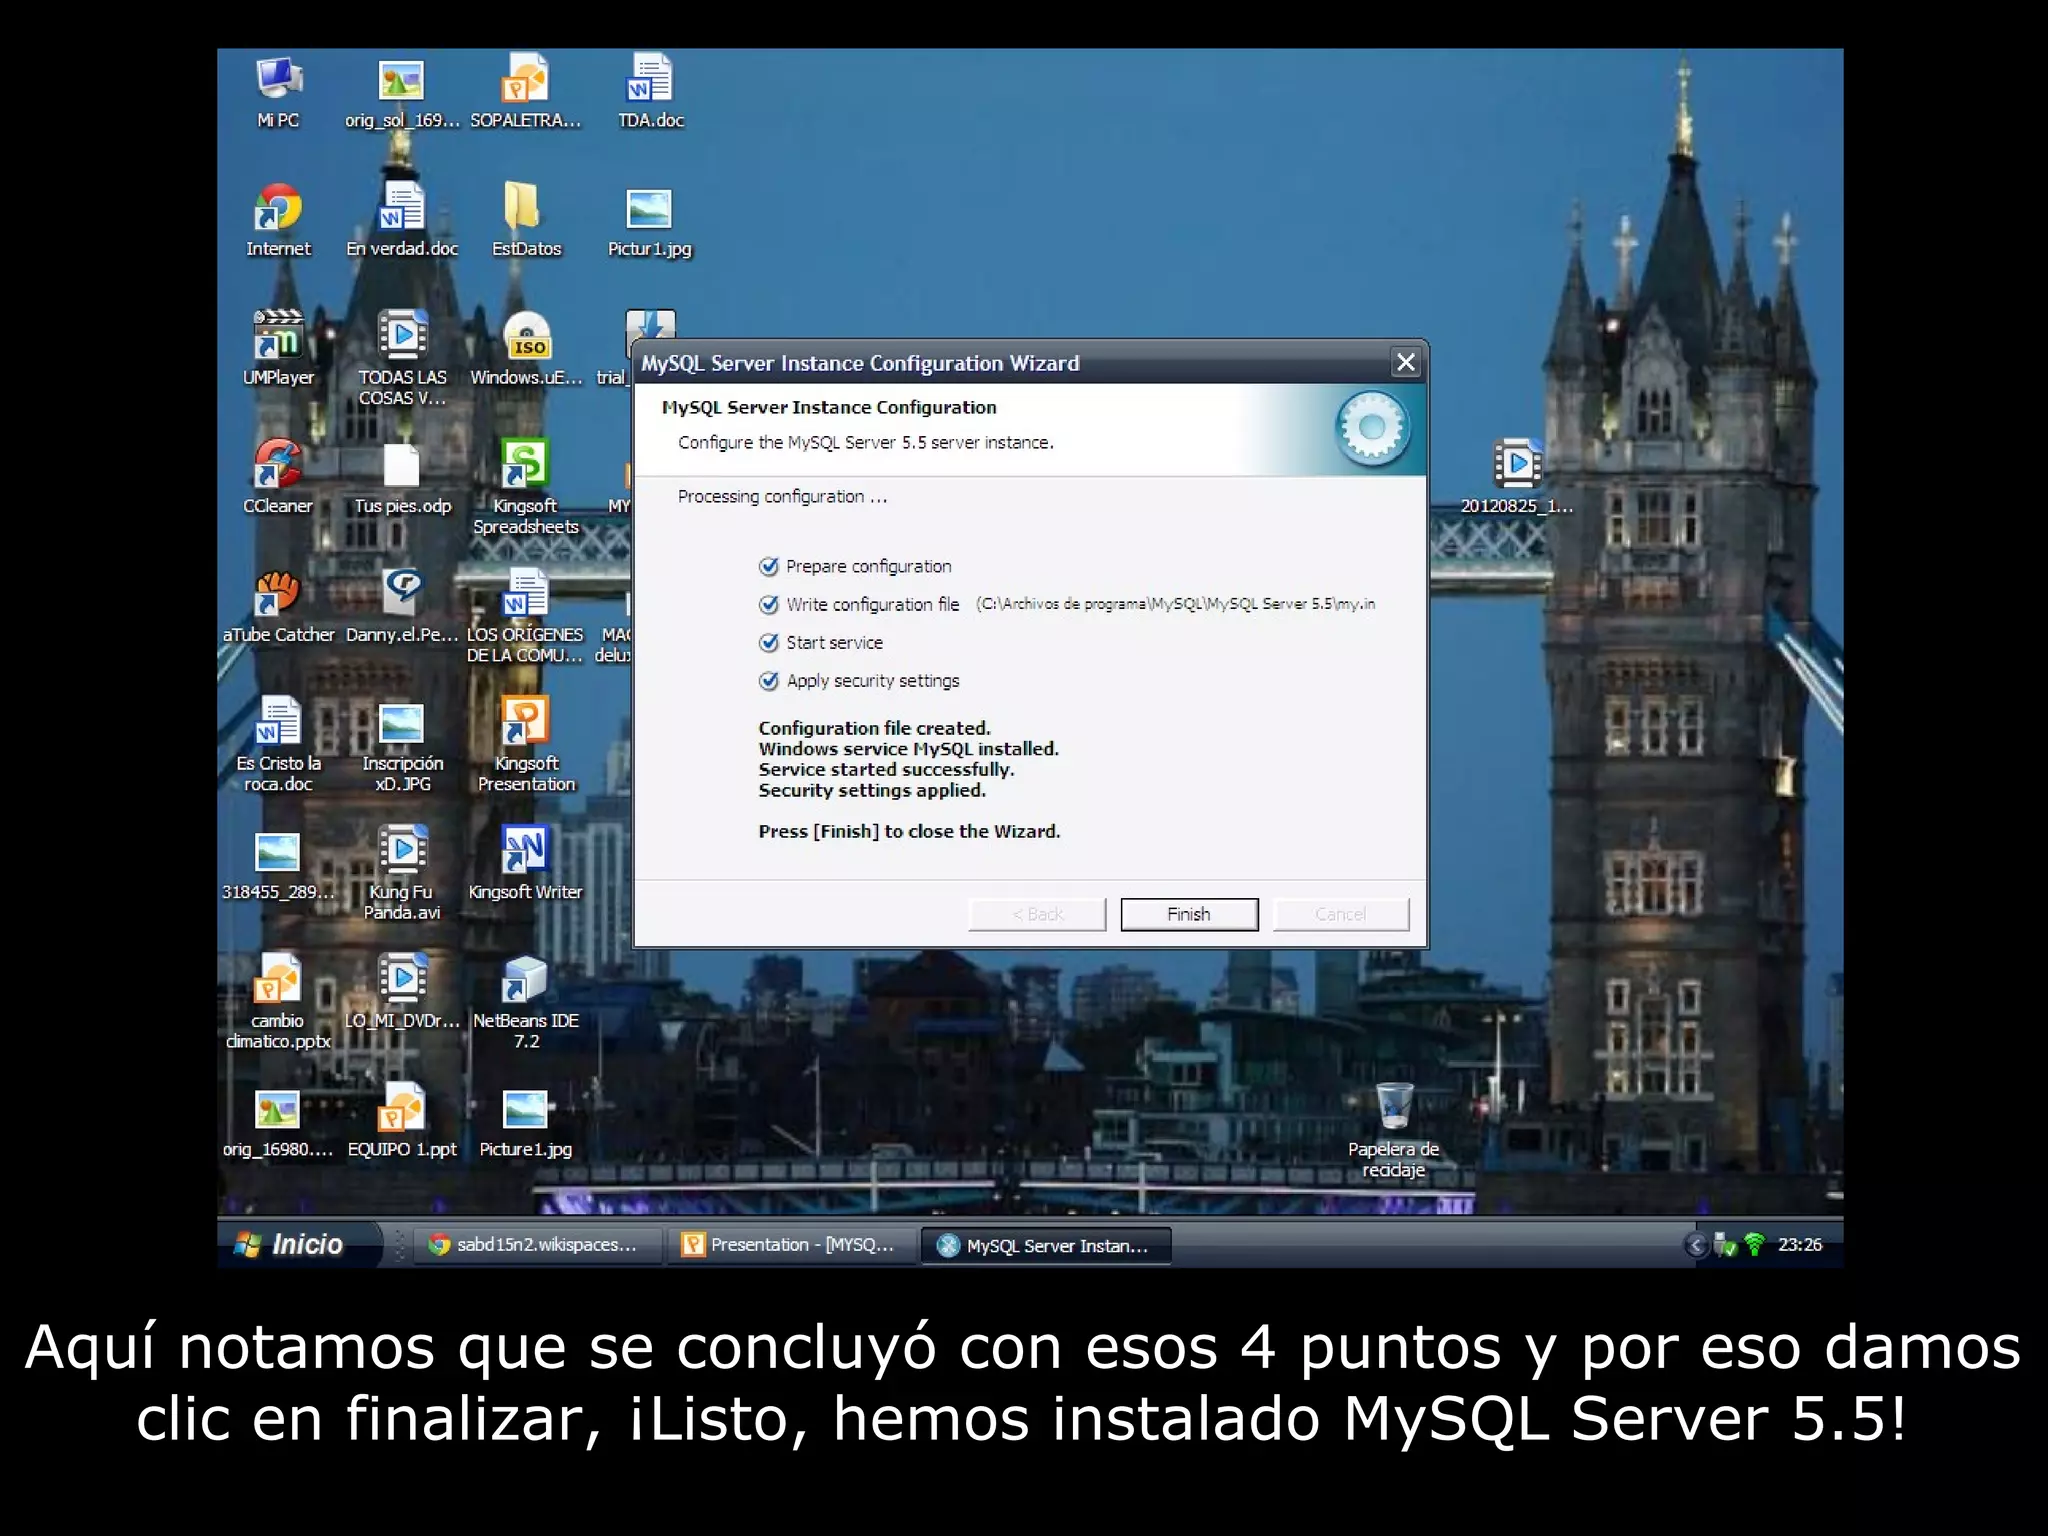The image size is (2048, 1536).
Task: Launch NetBeans IDE 7.2 shortcut
Action: tap(526, 1003)
